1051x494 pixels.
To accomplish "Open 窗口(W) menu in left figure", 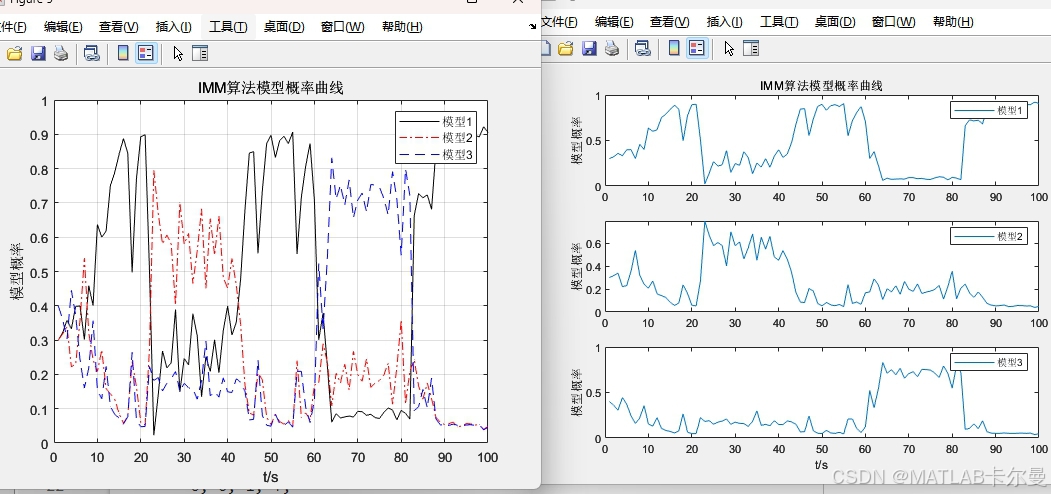I will click(x=343, y=27).
